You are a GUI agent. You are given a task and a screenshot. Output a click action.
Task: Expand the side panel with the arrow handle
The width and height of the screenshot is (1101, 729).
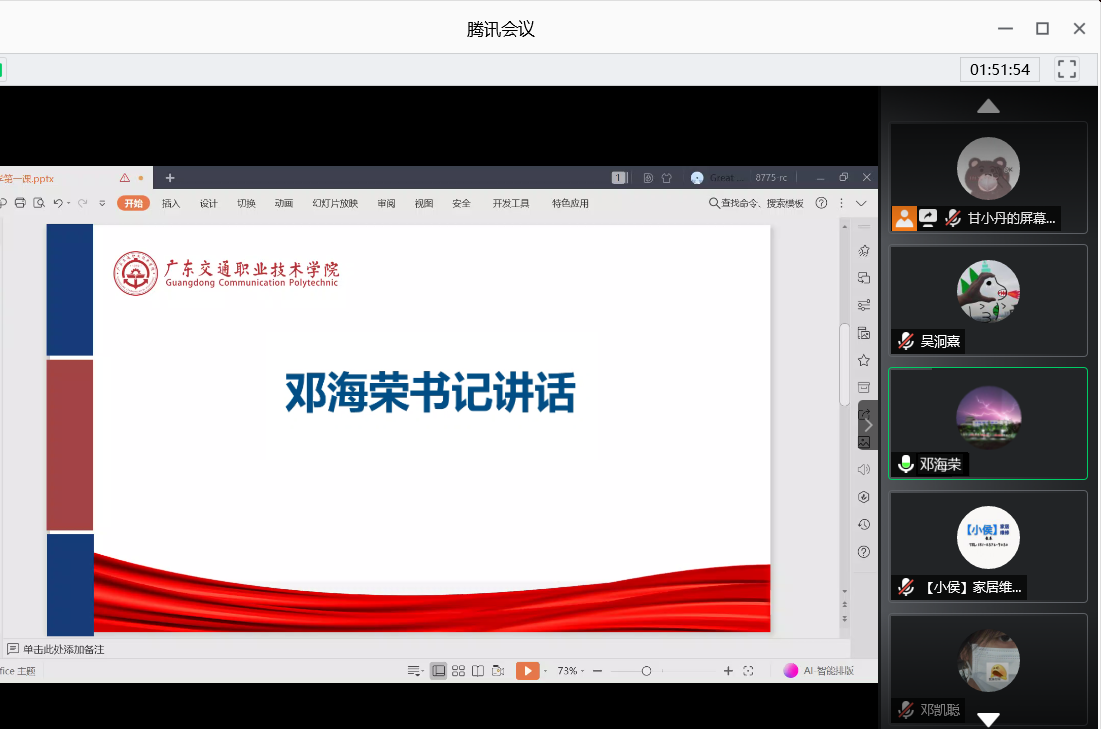coord(869,425)
